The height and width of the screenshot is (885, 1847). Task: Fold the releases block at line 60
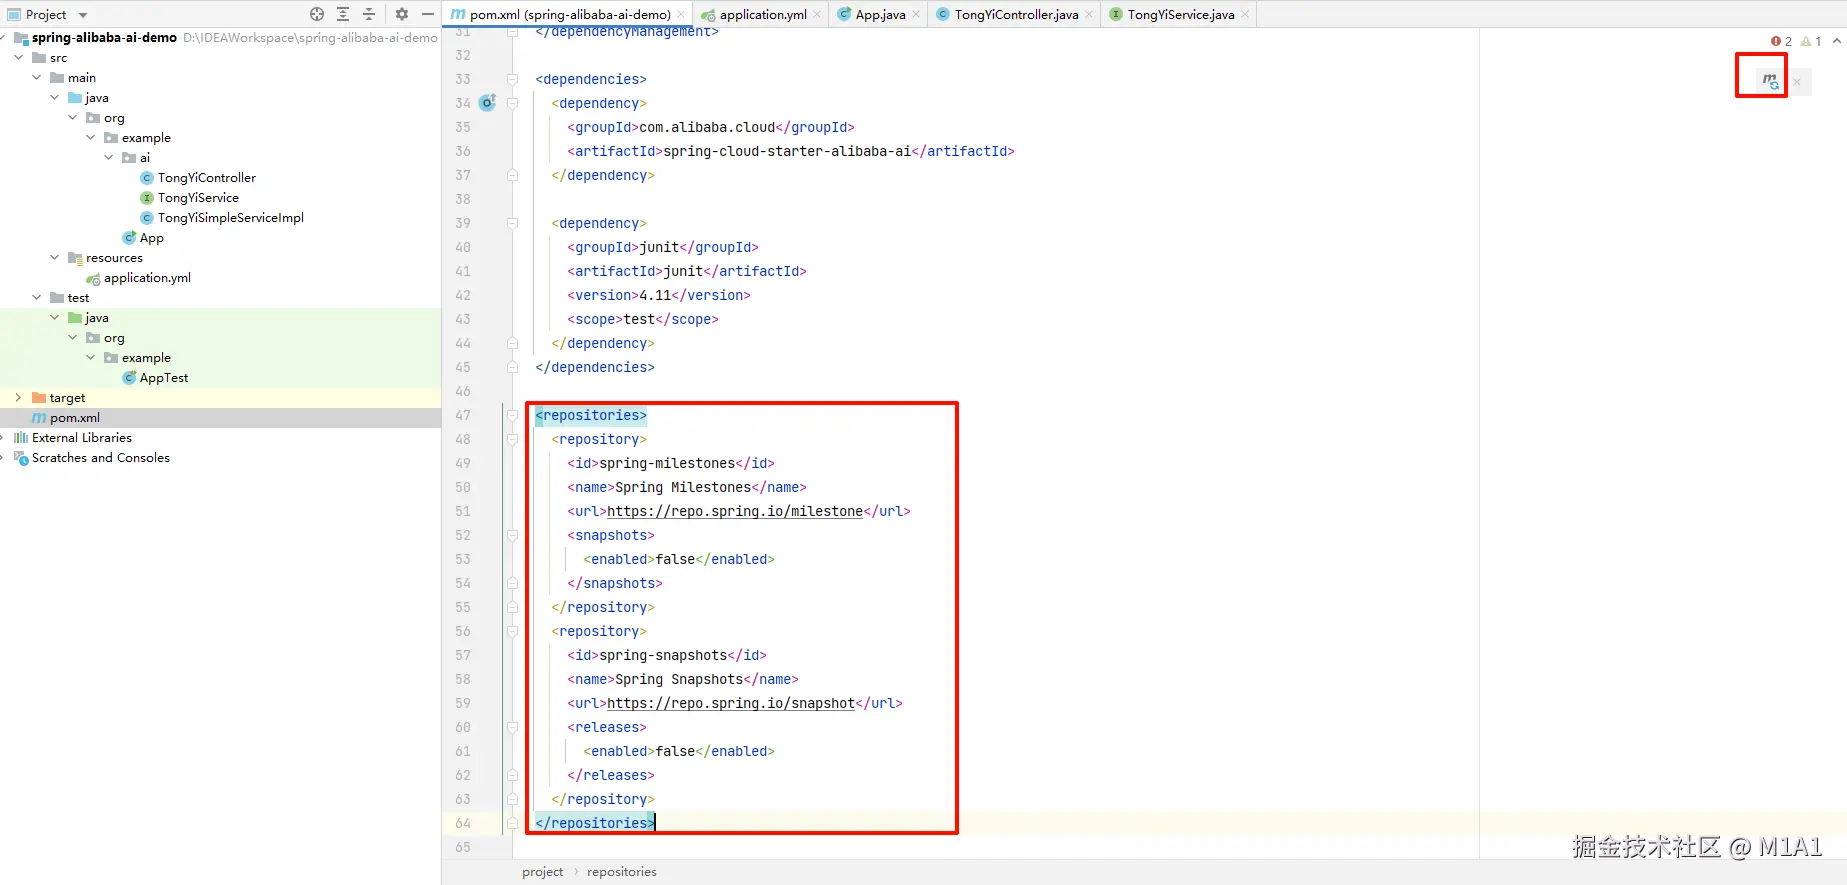coord(512,727)
